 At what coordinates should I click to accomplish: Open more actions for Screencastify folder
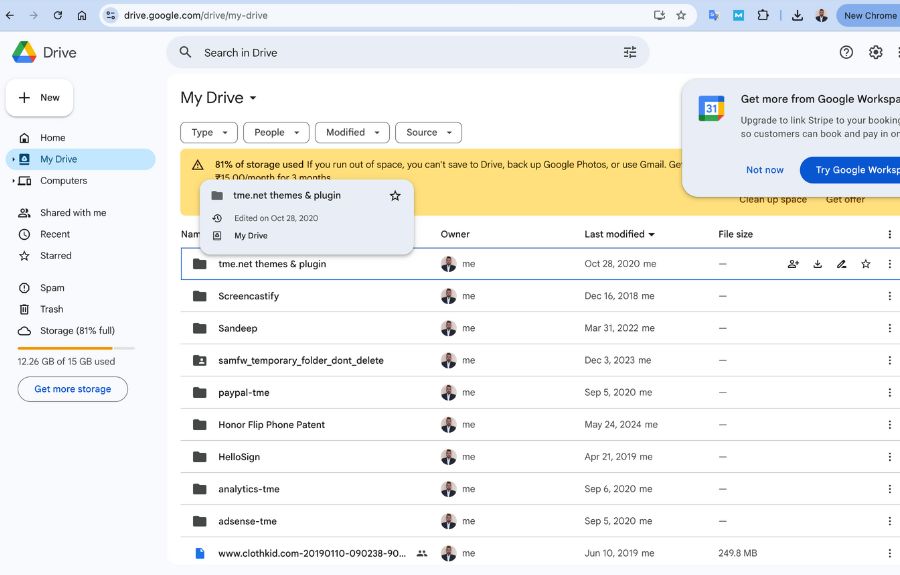coord(890,296)
